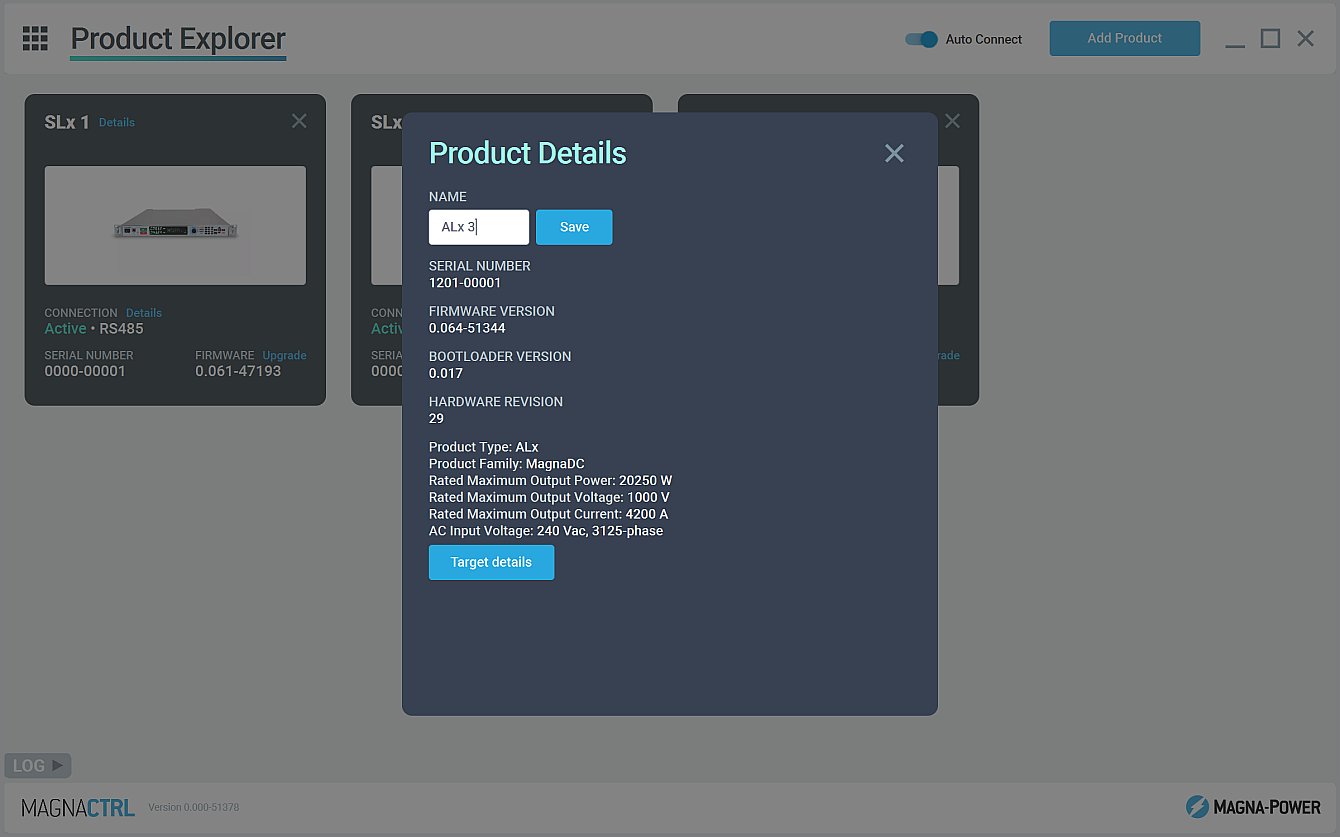Toggle the Auto Connect switch
This screenshot has width=1340, height=837.
click(x=921, y=39)
